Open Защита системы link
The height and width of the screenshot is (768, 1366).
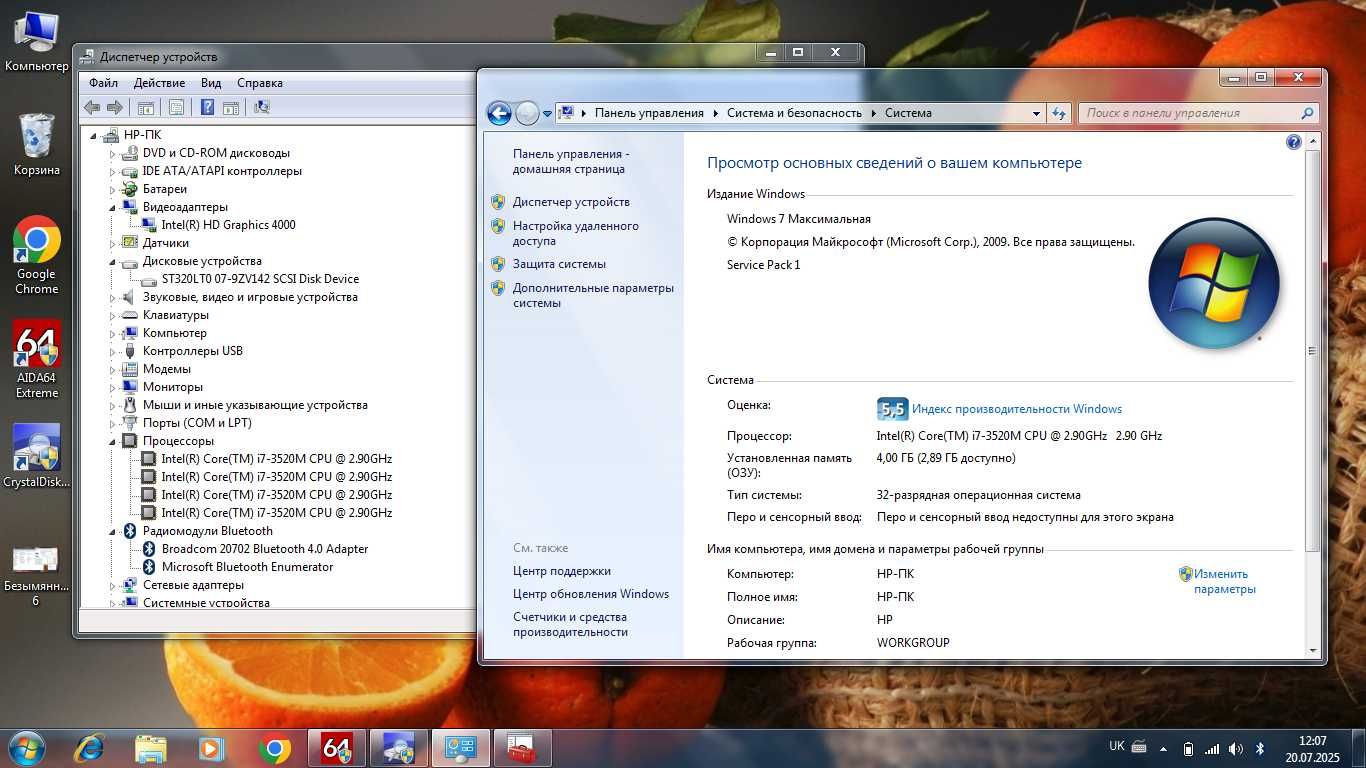559,264
